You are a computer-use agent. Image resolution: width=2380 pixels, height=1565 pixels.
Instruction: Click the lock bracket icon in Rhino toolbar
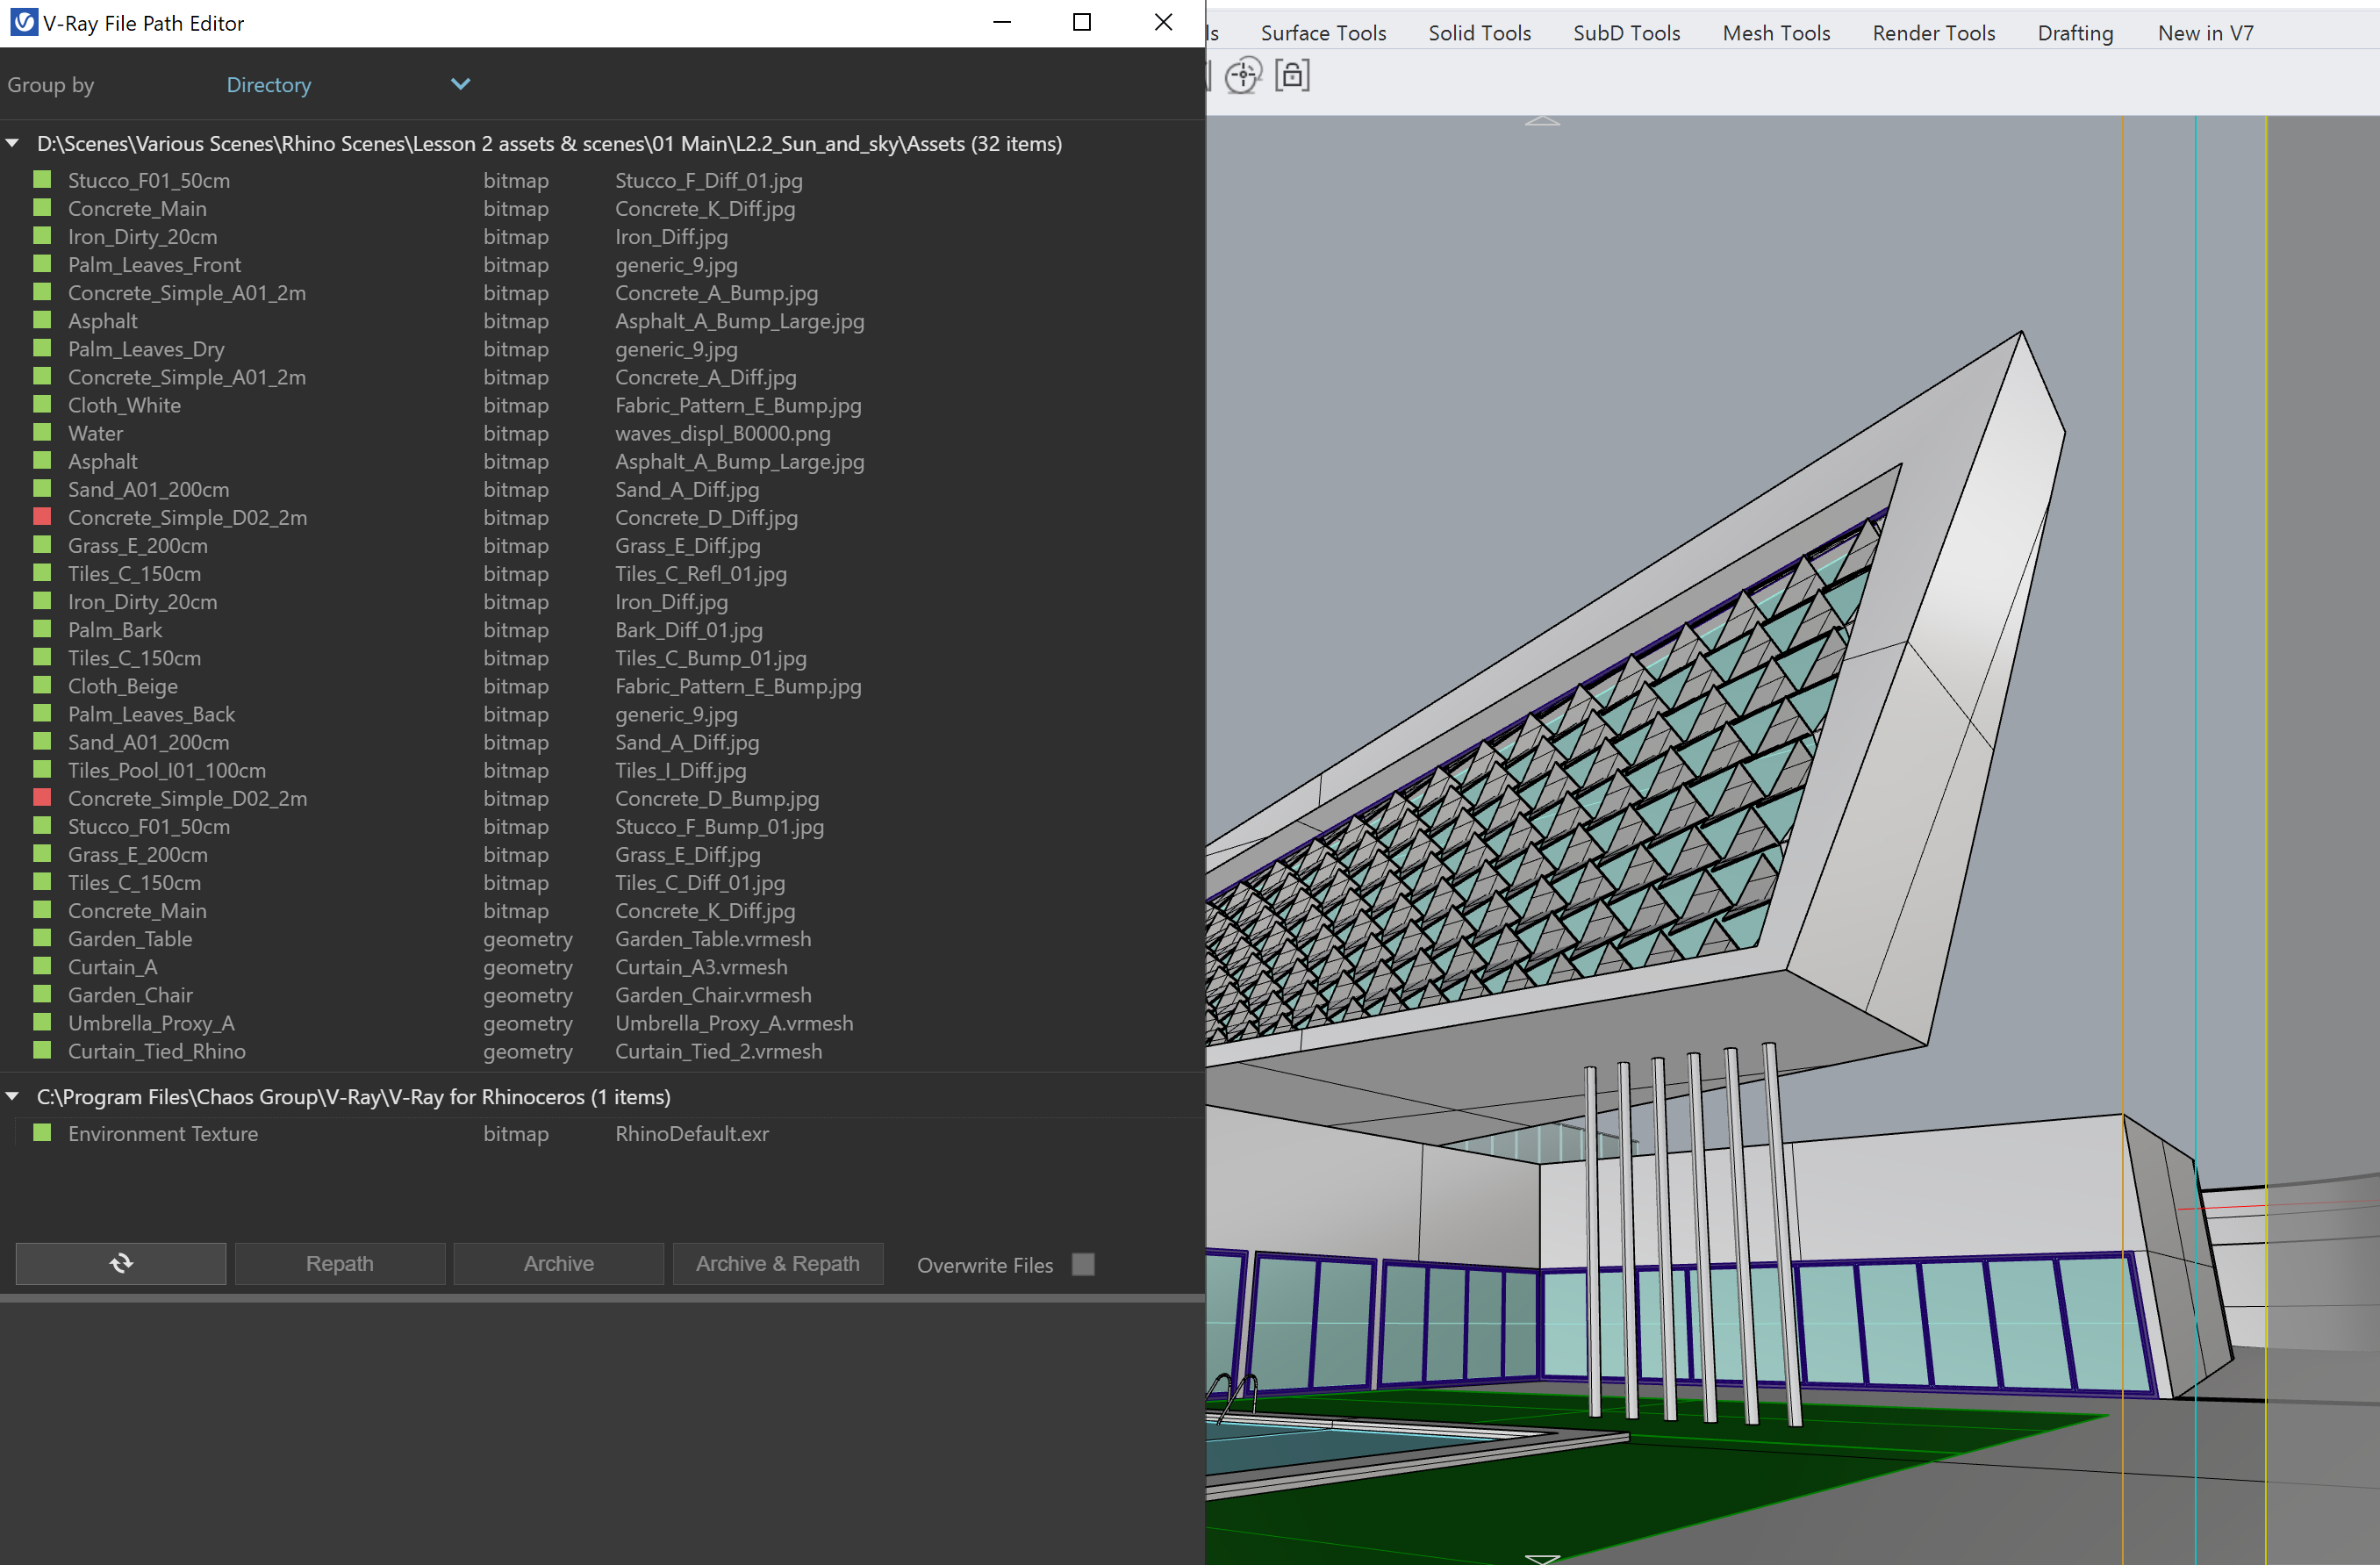(1292, 75)
